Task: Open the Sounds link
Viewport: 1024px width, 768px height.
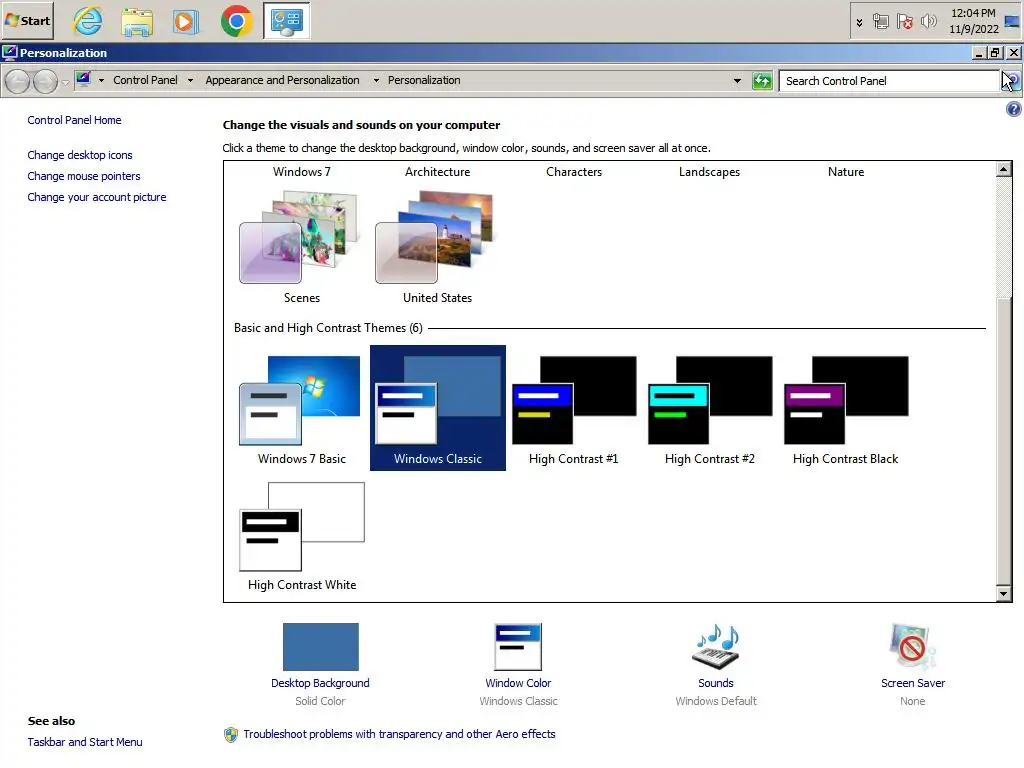Action: 716,683
